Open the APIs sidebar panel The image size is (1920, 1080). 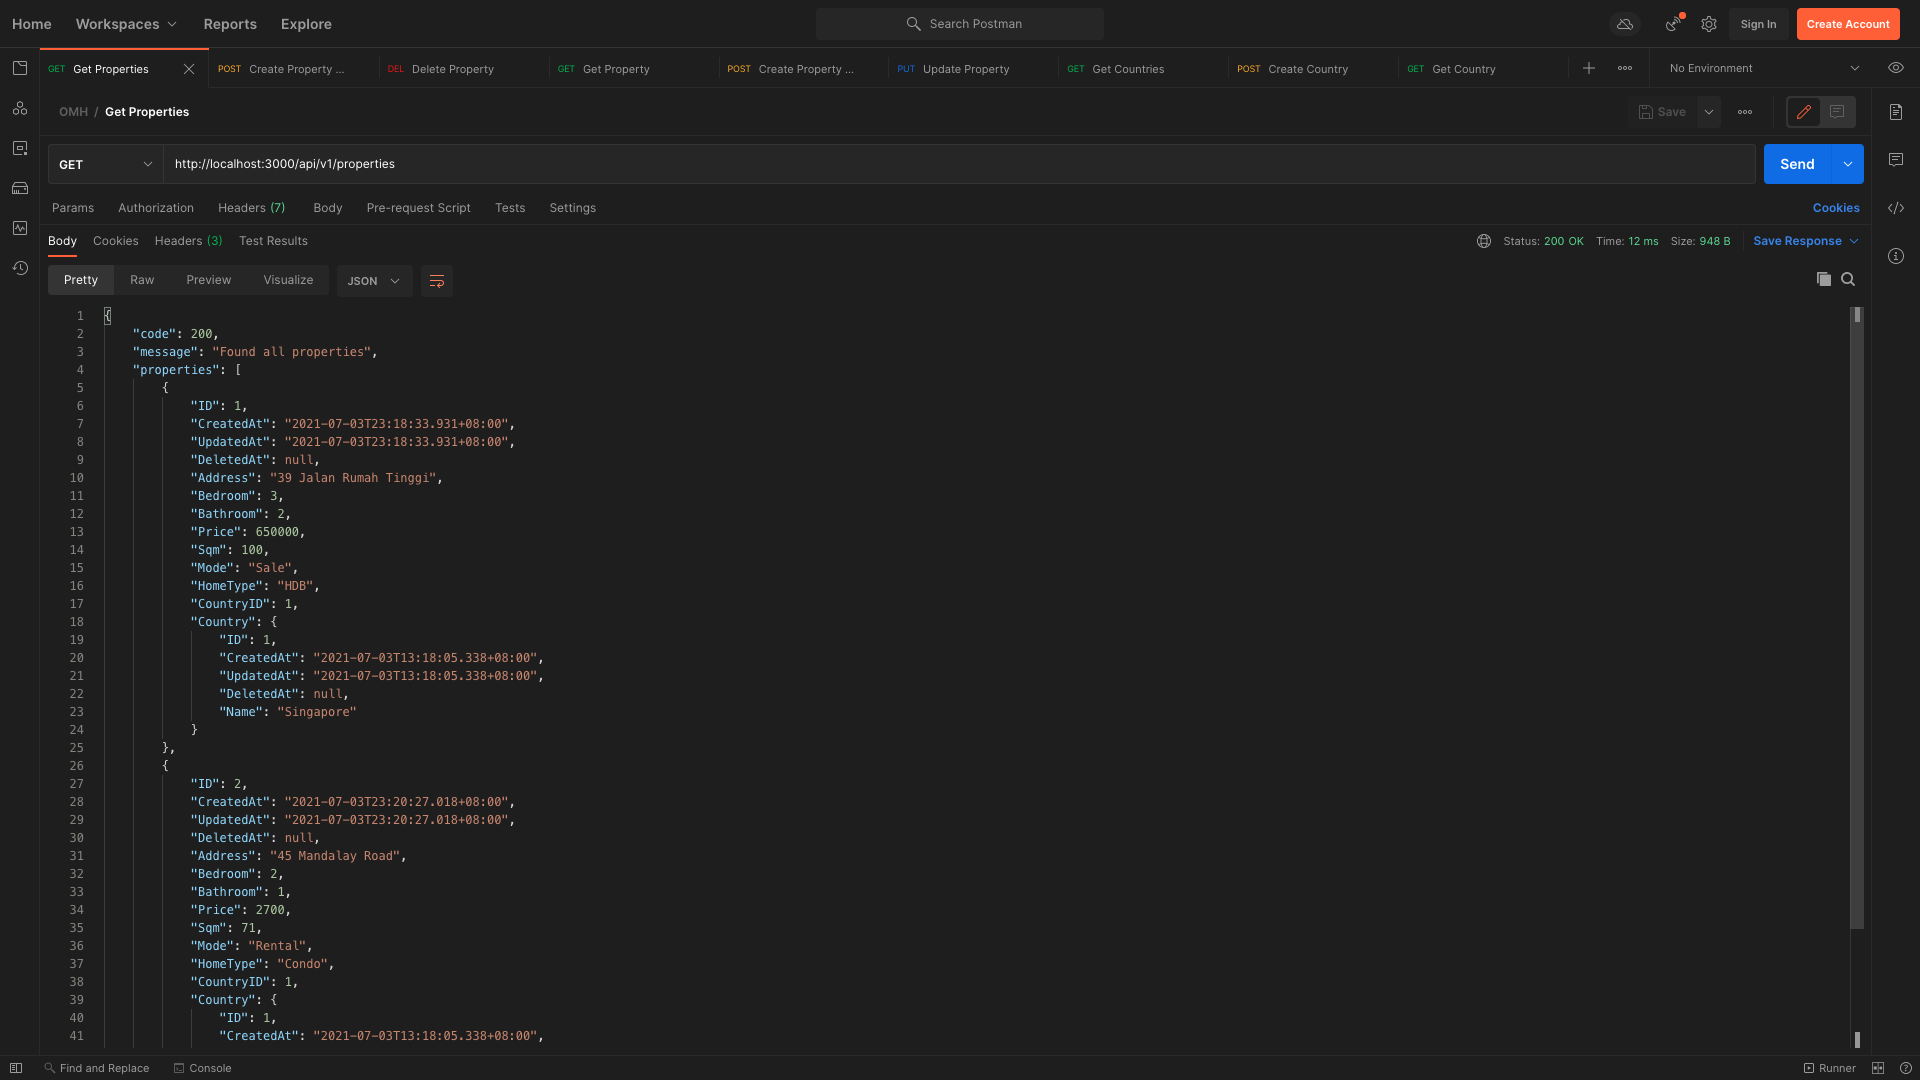pos(20,108)
